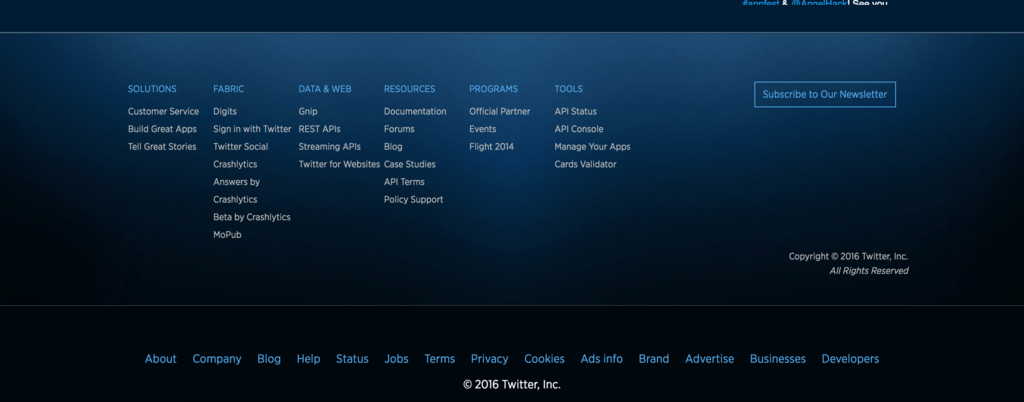Open the Twitter Social link
1024x402 pixels.
(x=240, y=147)
